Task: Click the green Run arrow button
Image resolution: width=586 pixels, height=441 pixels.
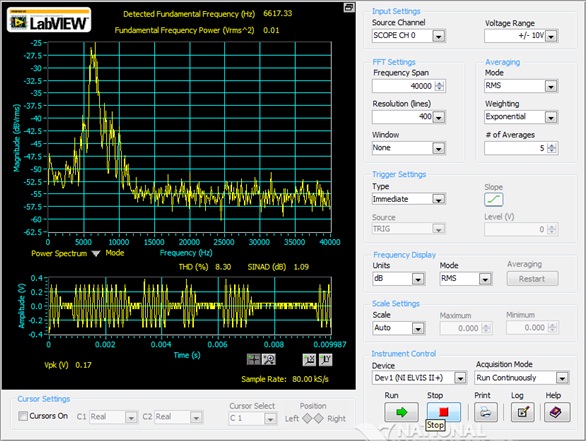Action: 401,412
